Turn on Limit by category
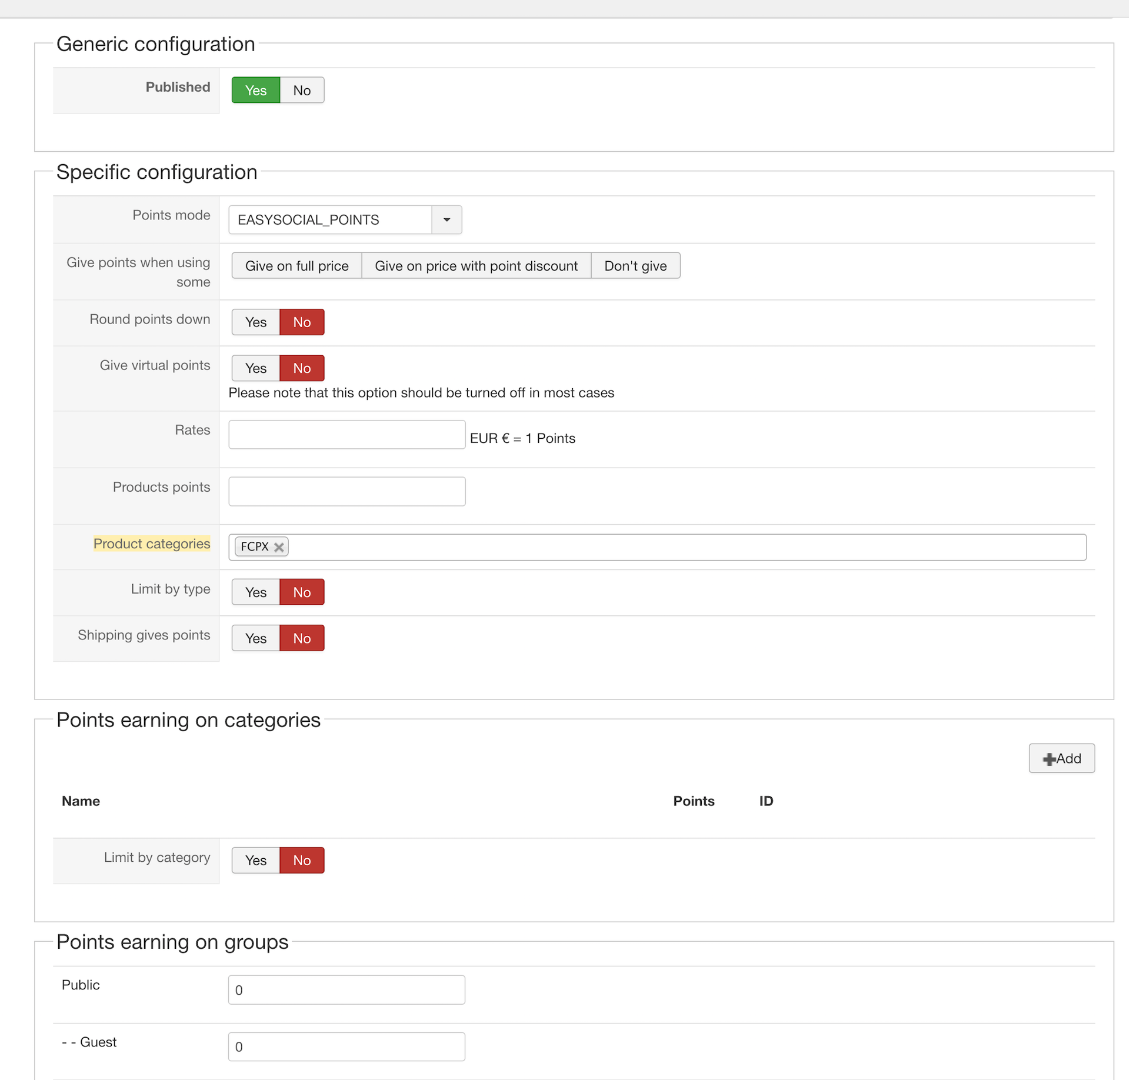The image size is (1129, 1080). click(256, 861)
